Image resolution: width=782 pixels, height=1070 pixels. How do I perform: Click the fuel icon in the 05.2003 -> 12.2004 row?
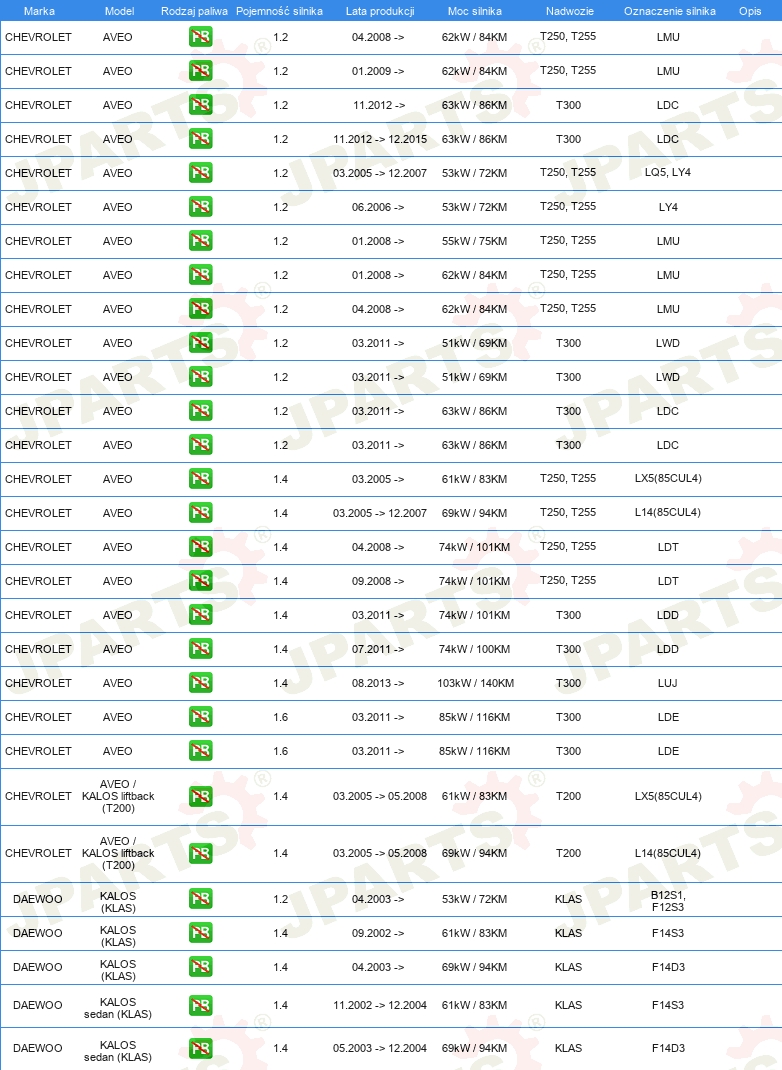point(201,1048)
